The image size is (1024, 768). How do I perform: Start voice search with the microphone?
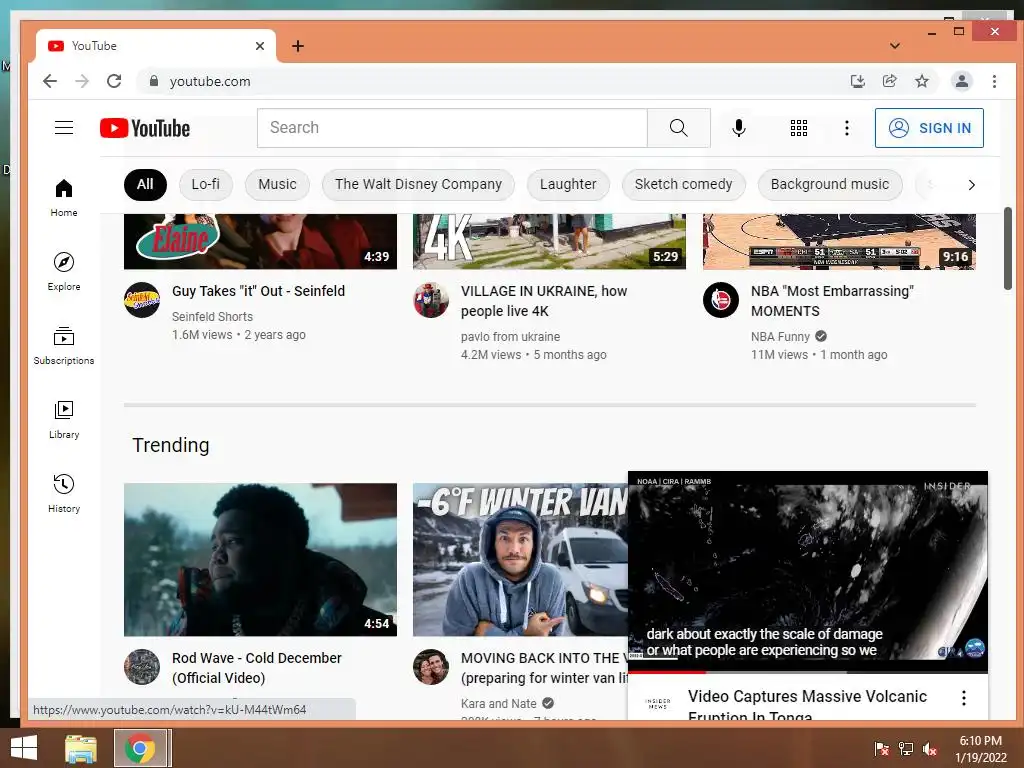pyautogui.click(x=739, y=127)
